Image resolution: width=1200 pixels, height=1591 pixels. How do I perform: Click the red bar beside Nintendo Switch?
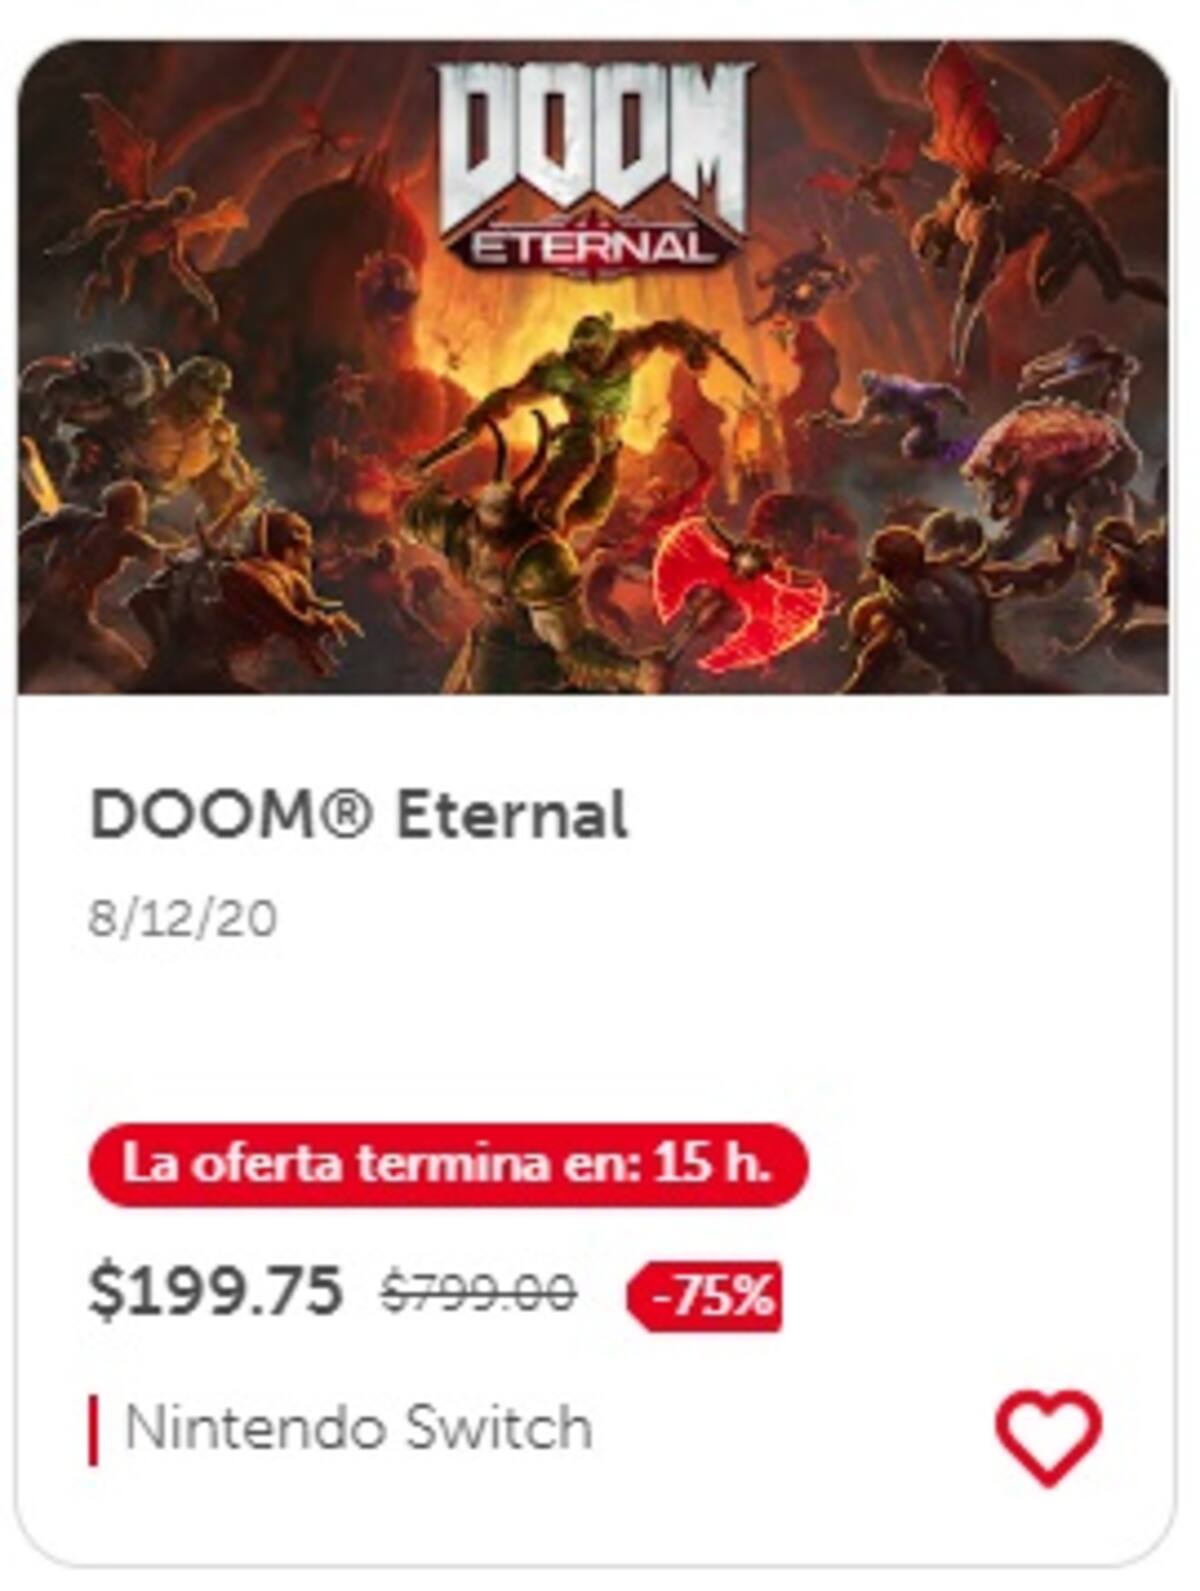tap(94, 1430)
